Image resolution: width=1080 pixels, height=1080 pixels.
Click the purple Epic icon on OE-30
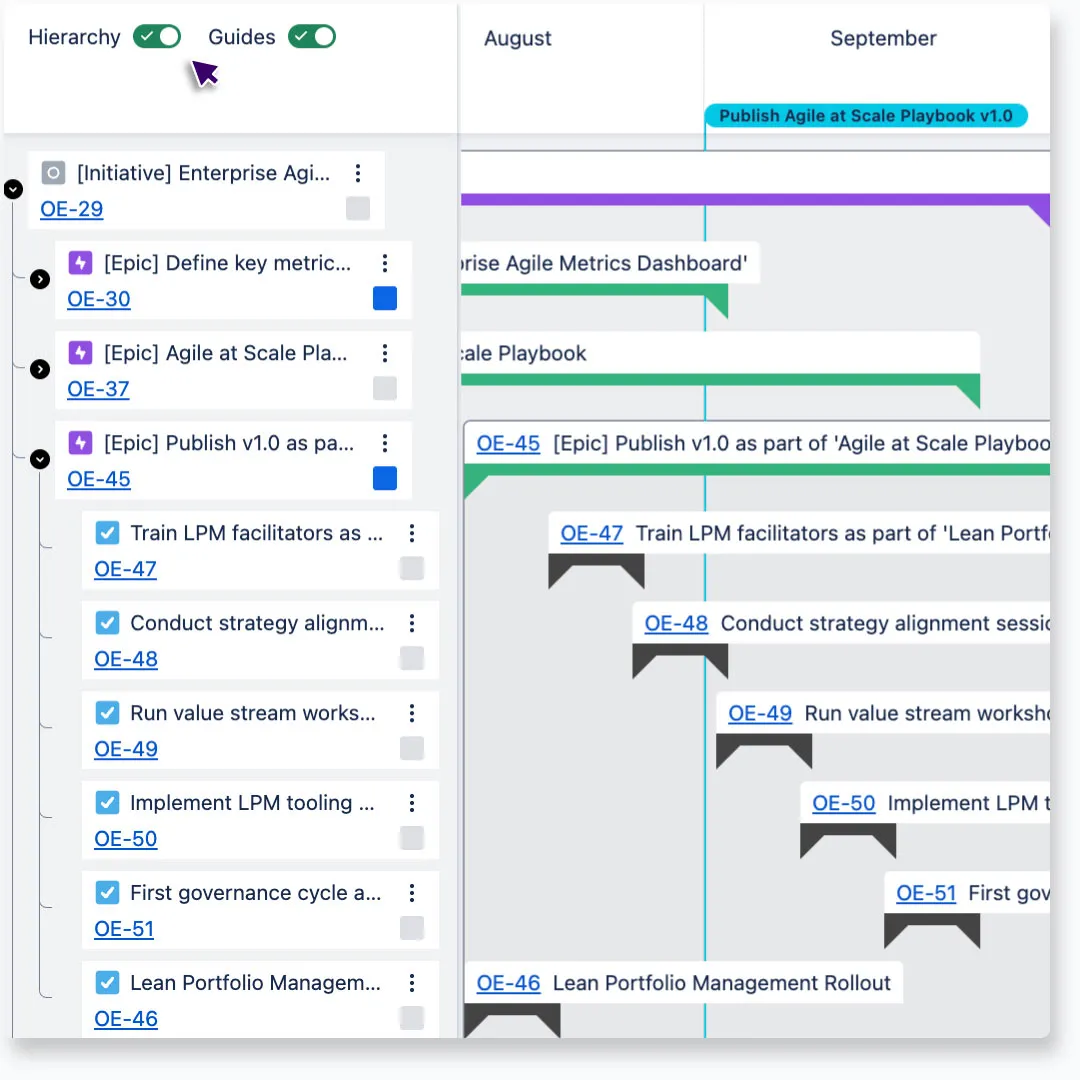(80, 263)
